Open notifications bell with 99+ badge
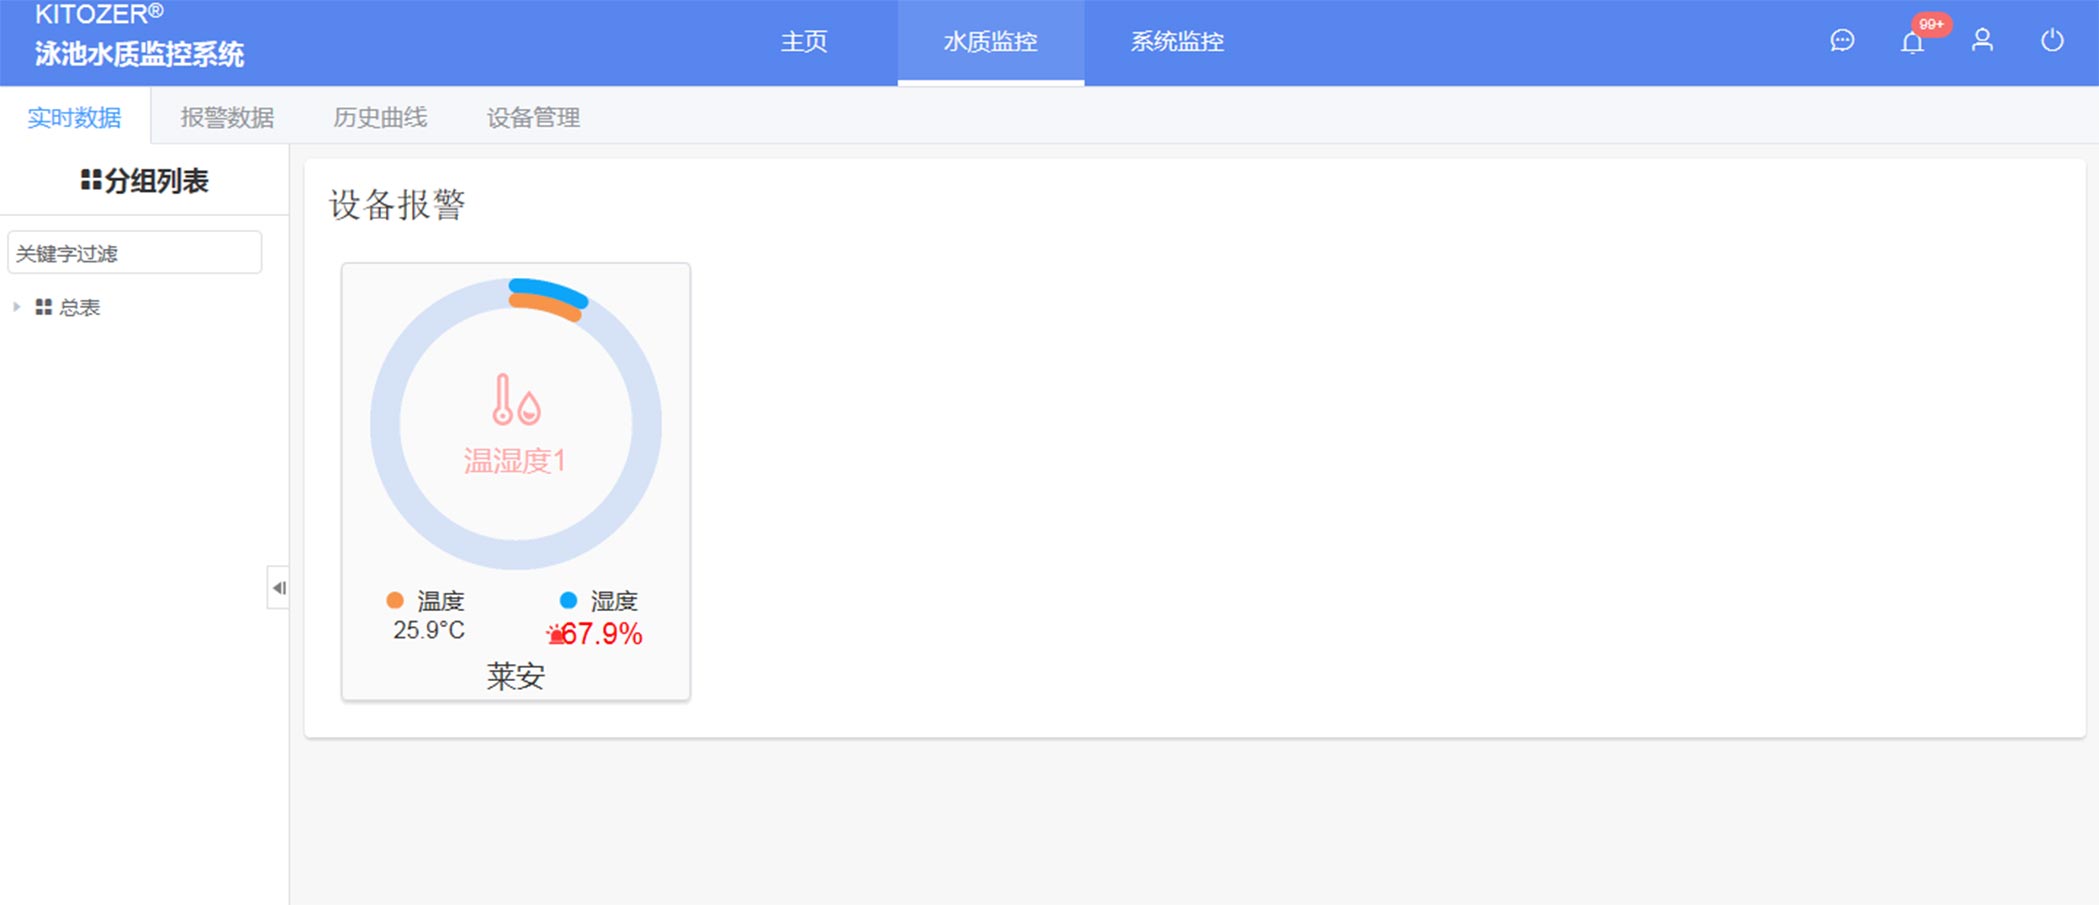 pos(1912,42)
